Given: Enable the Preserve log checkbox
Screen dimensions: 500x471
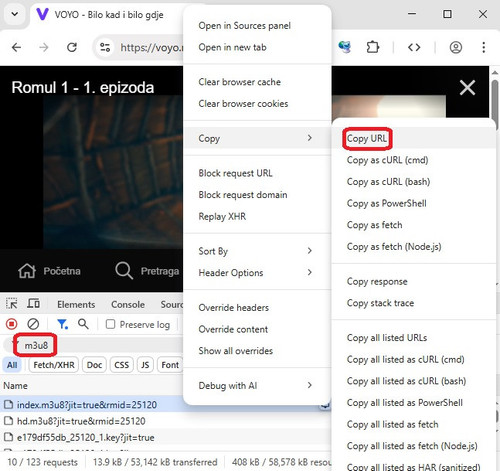Looking at the screenshot, I should point(110,324).
